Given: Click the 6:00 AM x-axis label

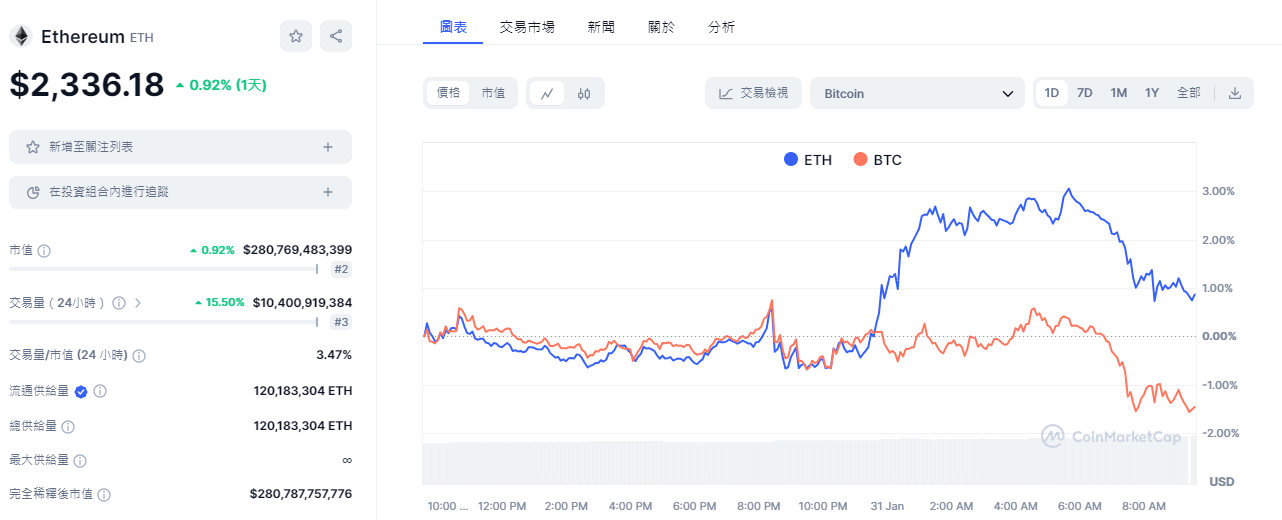Looking at the screenshot, I should 1081,507.
